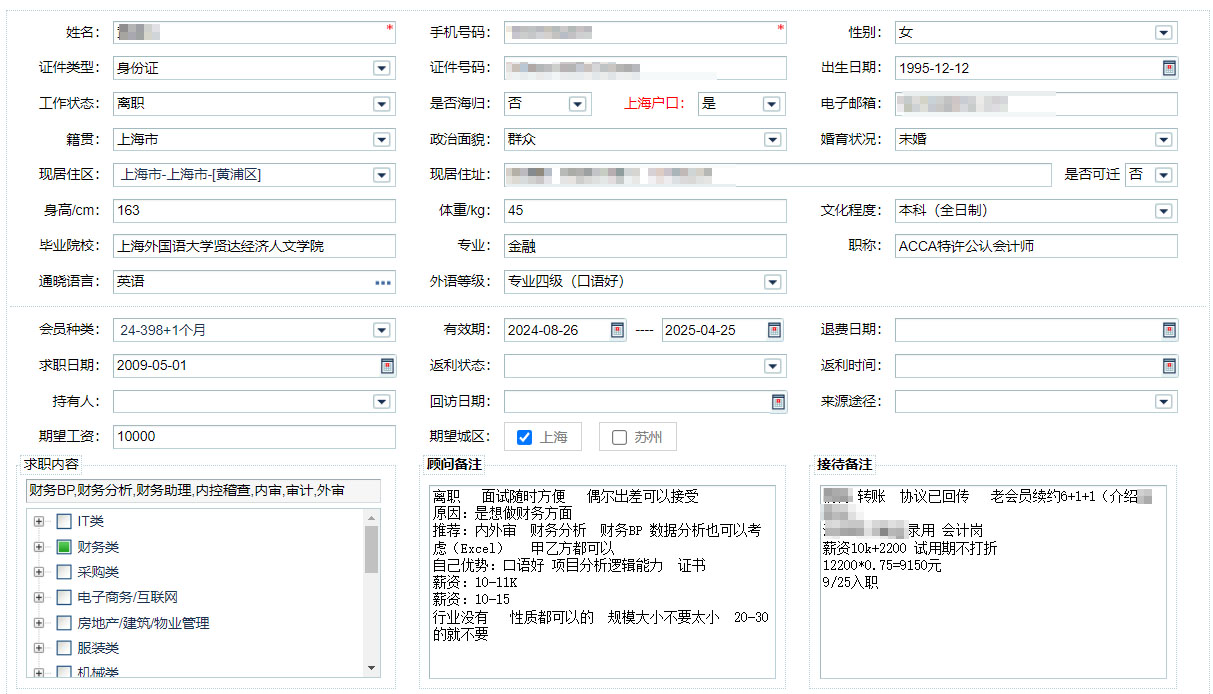Click the 身高/cm input field
This screenshot has width=1213, height=694.
[x=254, y=211]
